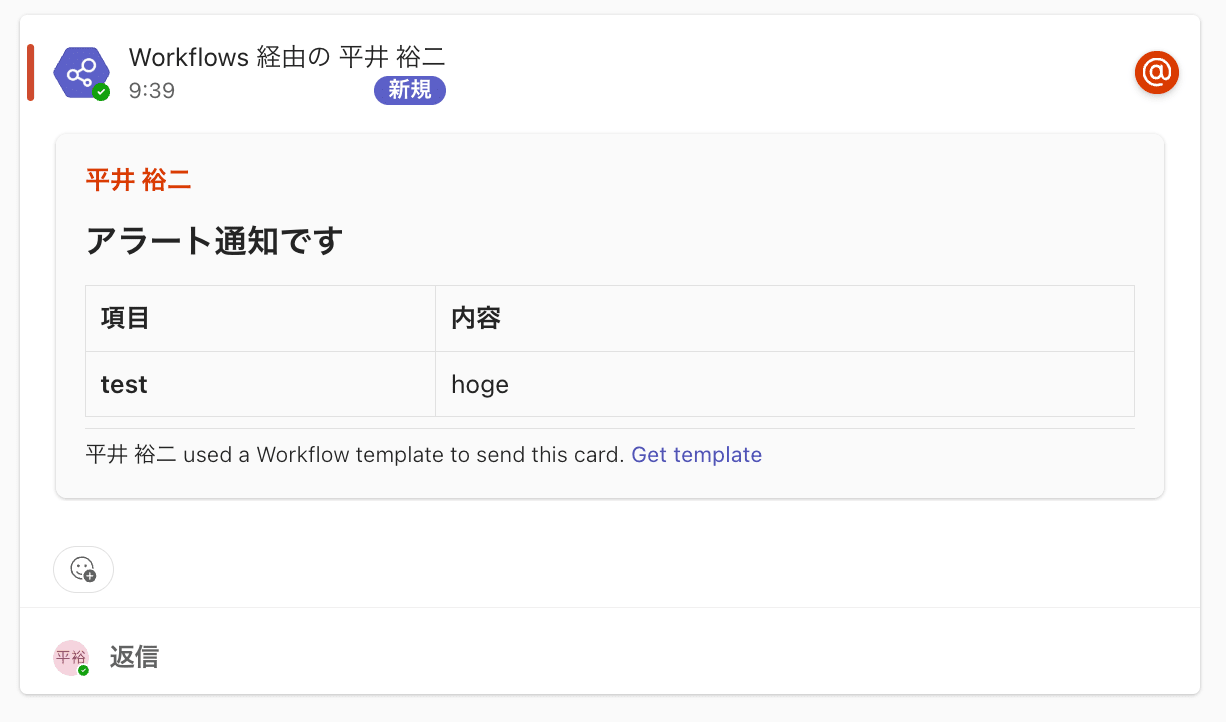Viewport: 1226px width, 722px height.
Task: Click the hoge table cell
Action: [785, 384]
